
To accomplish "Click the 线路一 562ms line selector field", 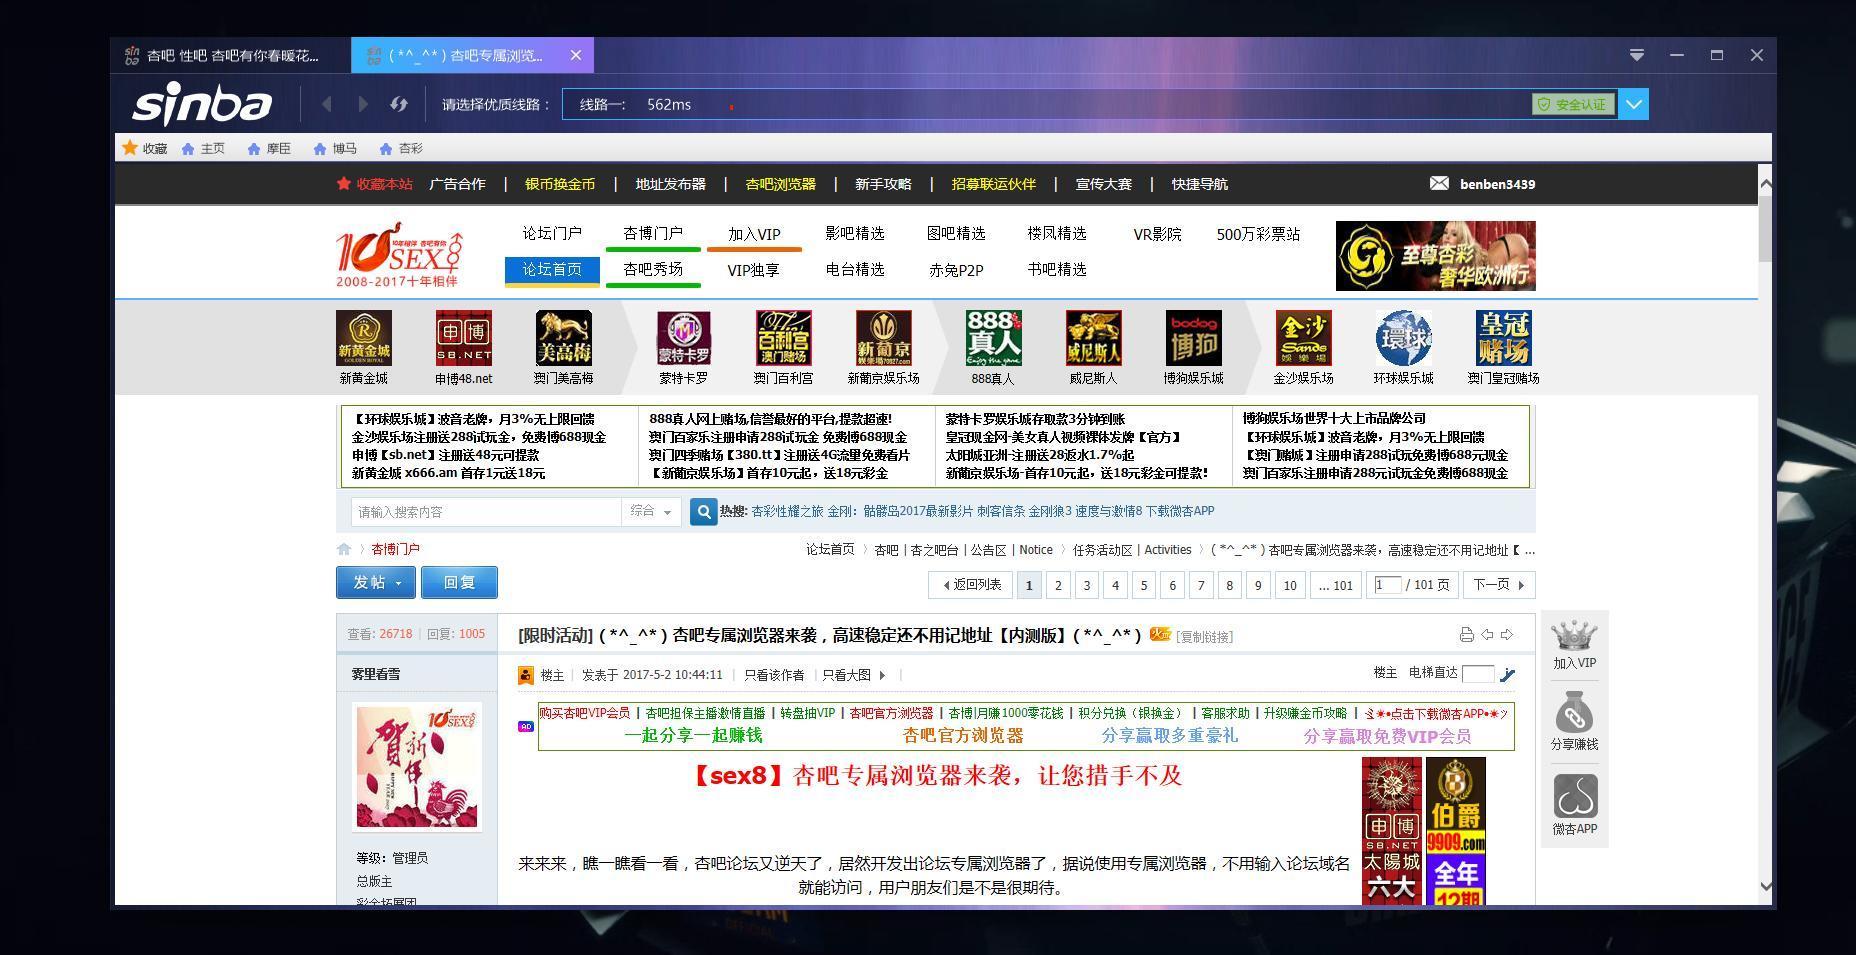I will pyautogui.click(x=1089, y=104).
